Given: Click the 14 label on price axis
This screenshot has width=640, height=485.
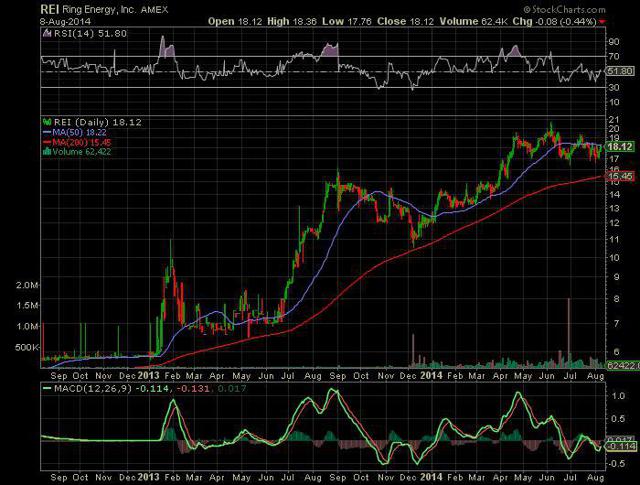Looking at the screenshot, I should [614, 194].
